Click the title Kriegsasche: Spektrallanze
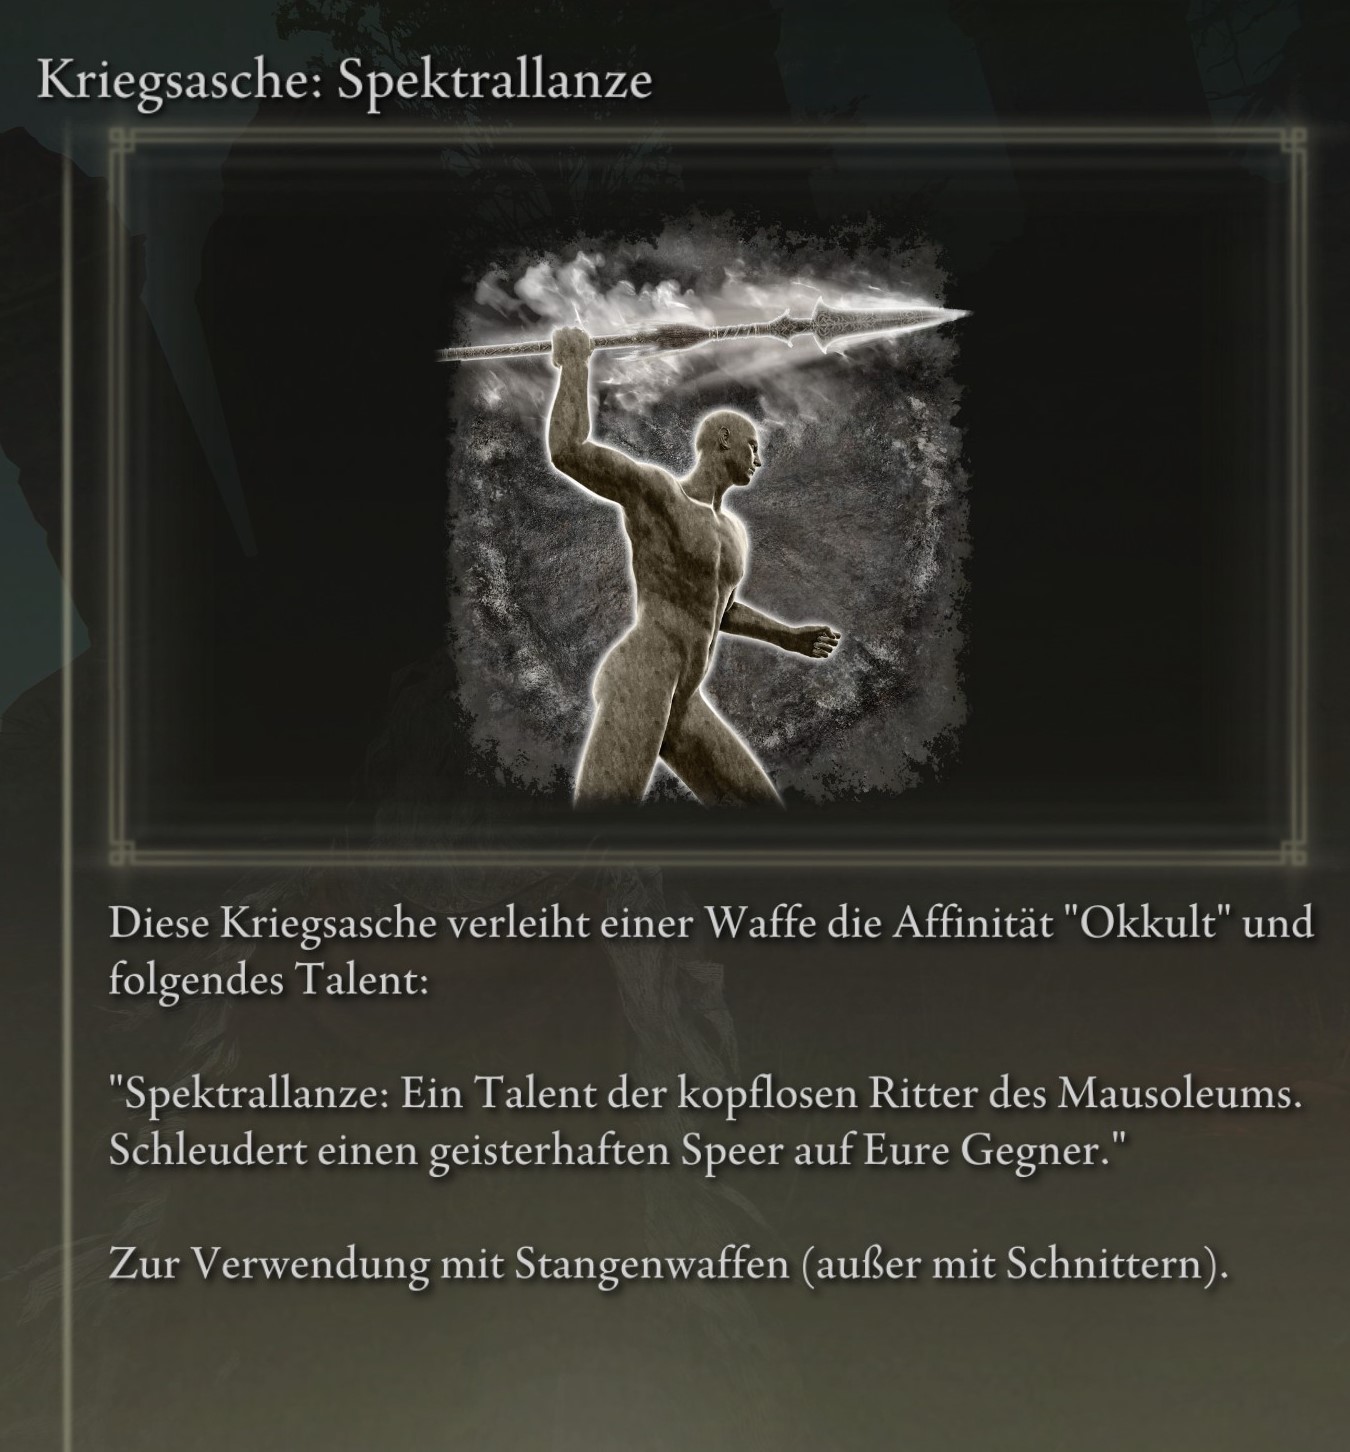The image size is (1350, 1452). (345, 80)
